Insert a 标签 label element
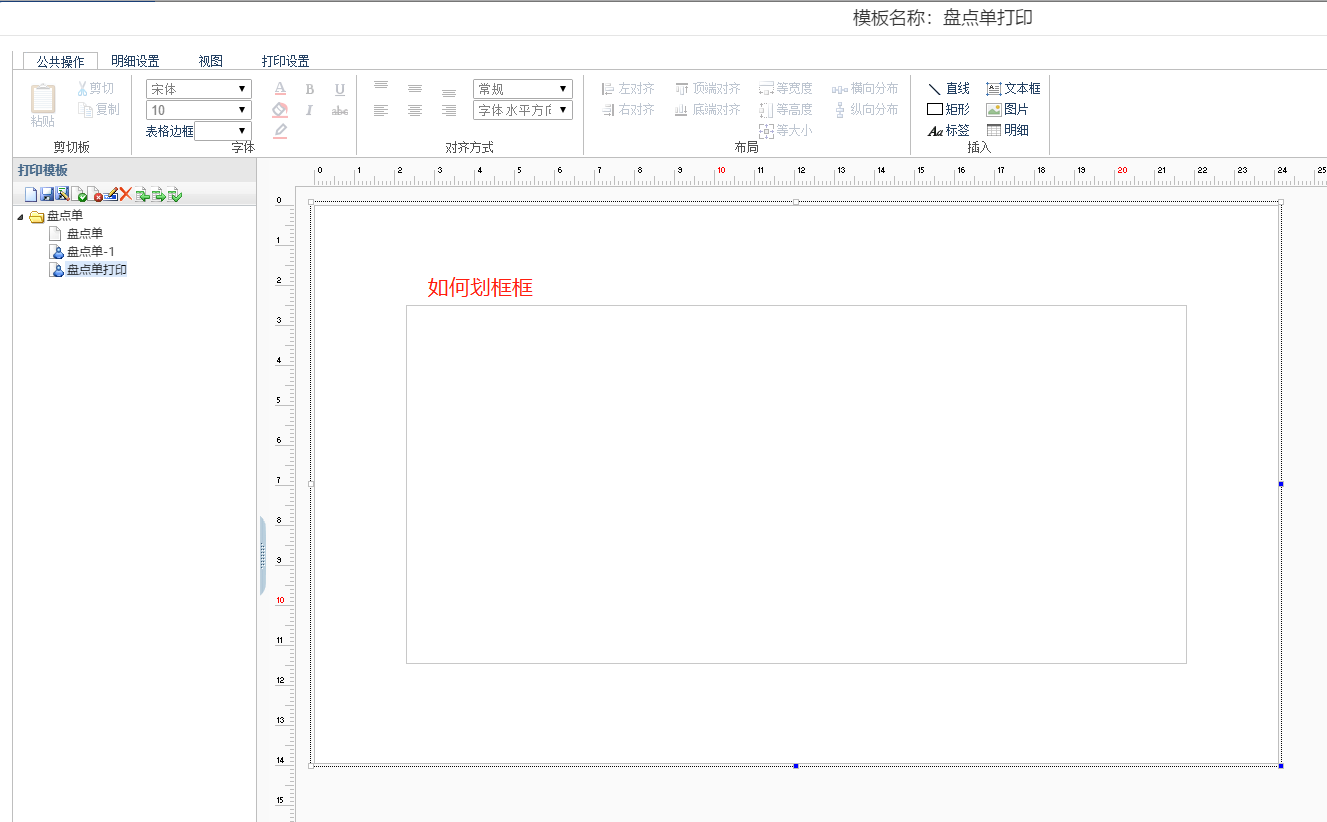 coord(948,130)
